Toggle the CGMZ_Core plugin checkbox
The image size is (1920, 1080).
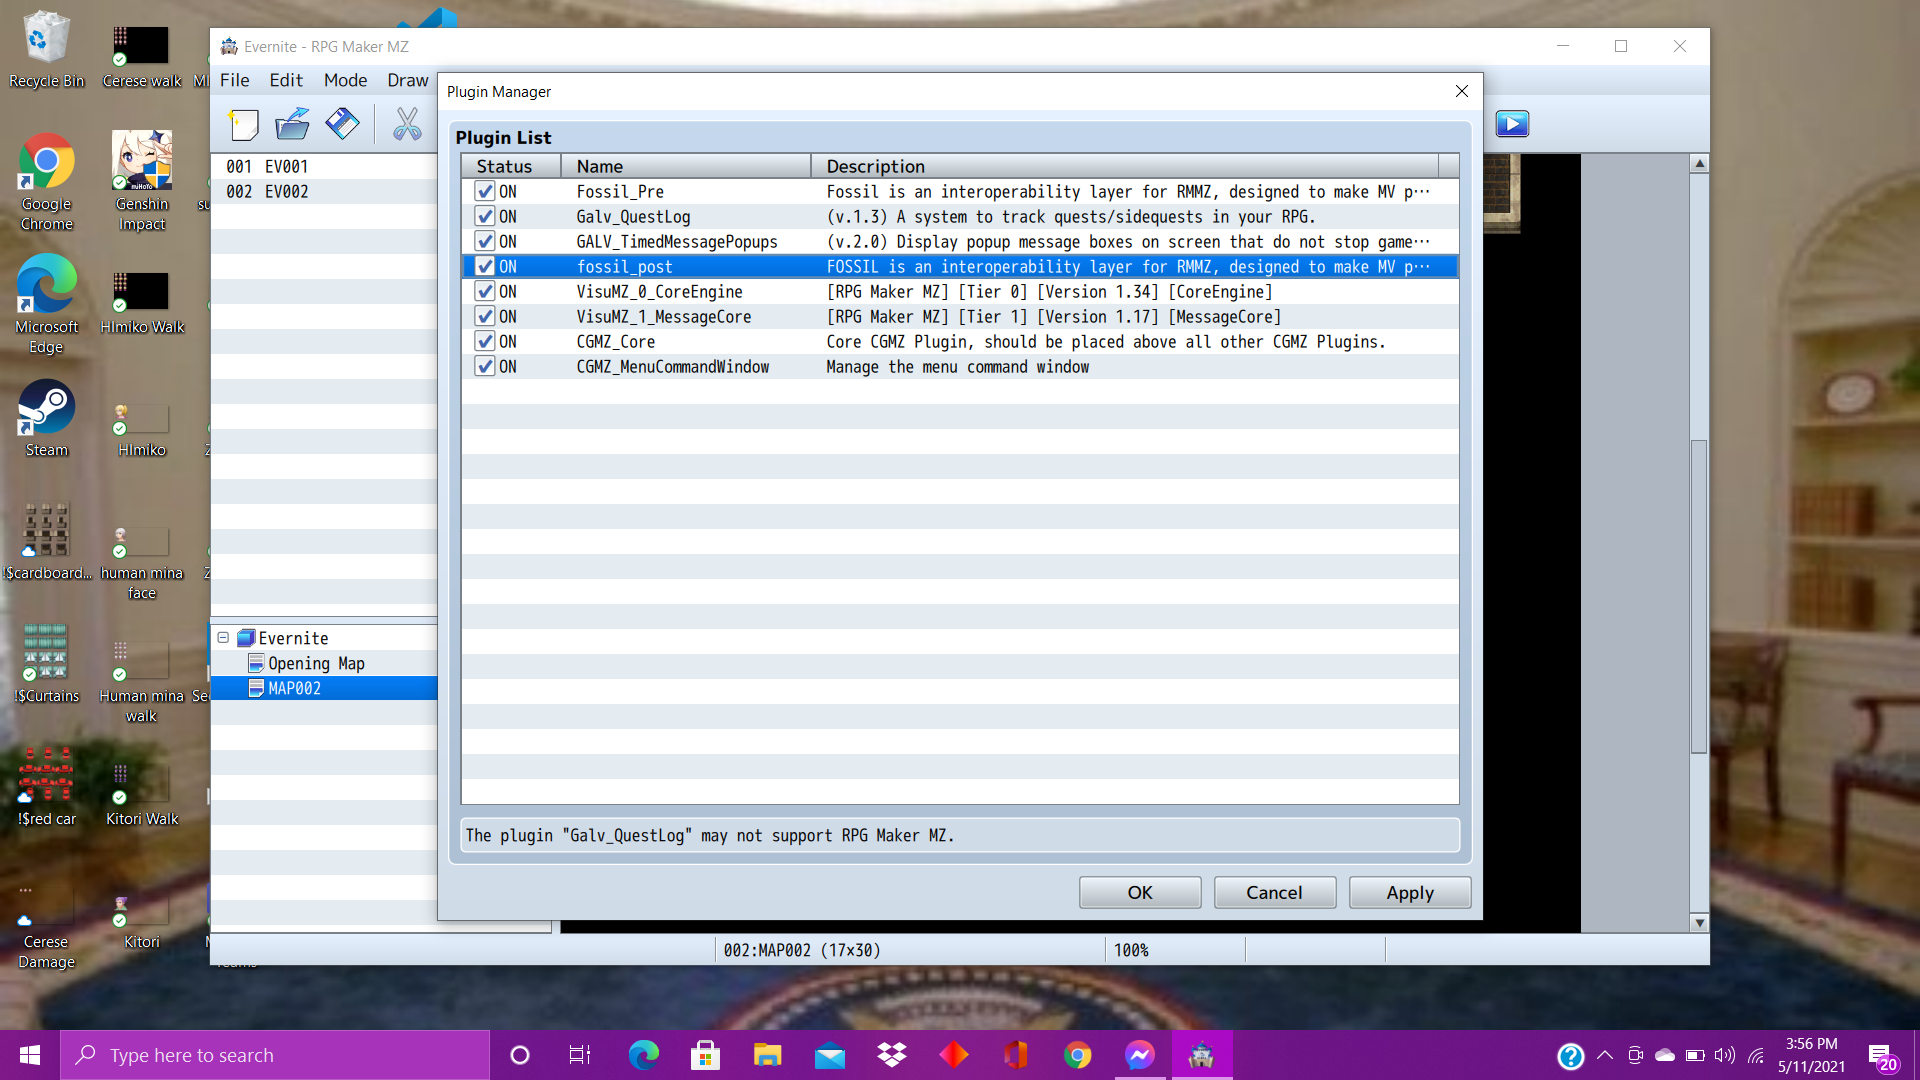coord(485,341)
